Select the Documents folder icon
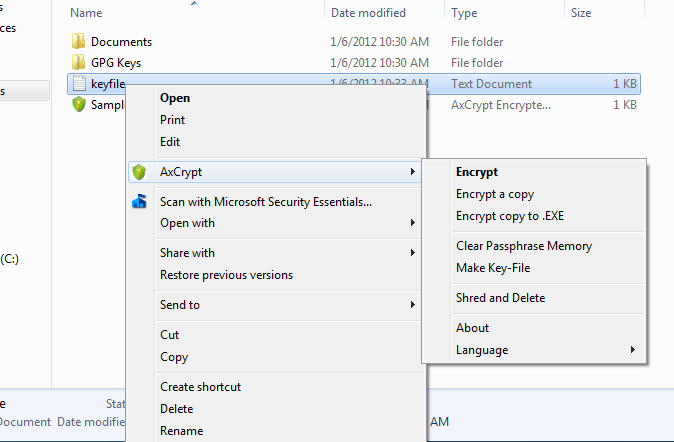This screenshot has width=674, height=442. 78,41
